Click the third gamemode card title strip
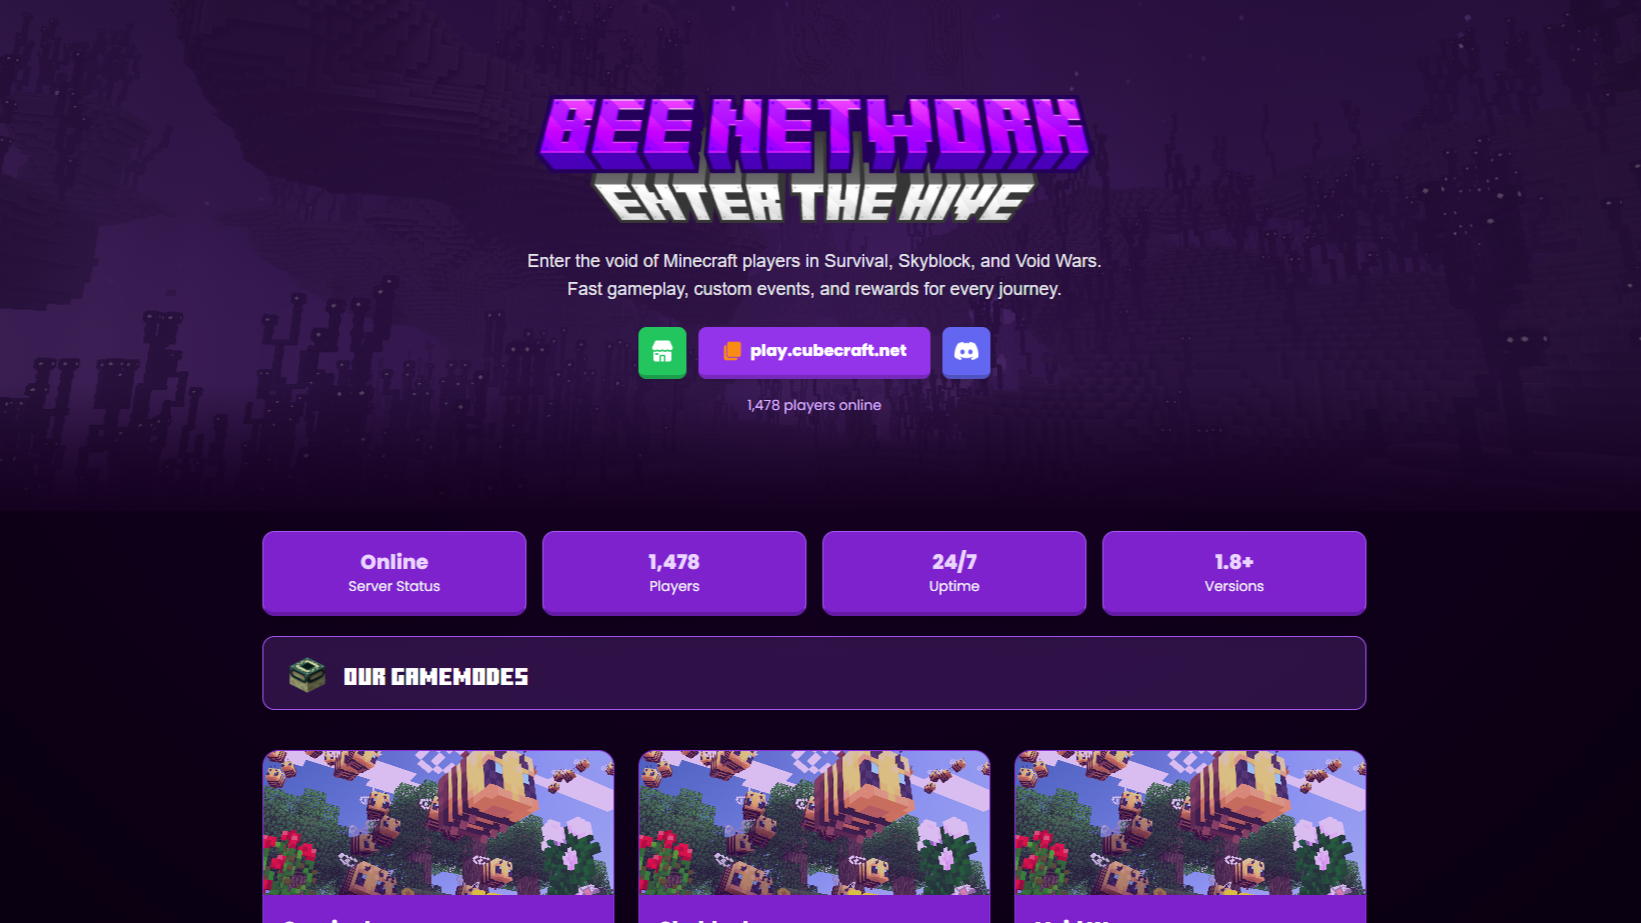Viewport: 1641px width, 923px height. [x=1190, y=909]
